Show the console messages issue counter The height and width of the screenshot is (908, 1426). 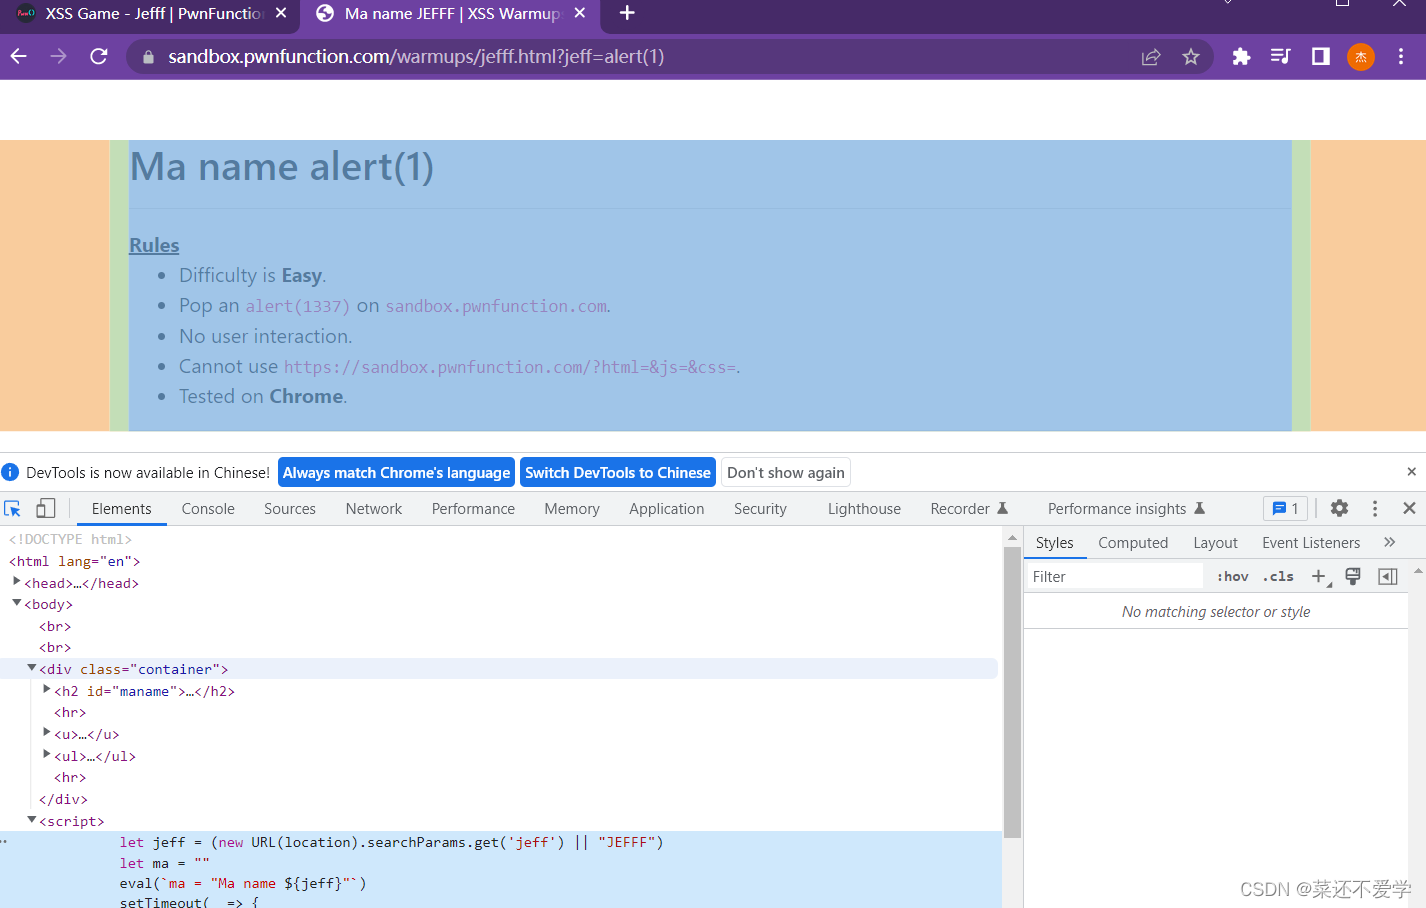[1285, 509]
